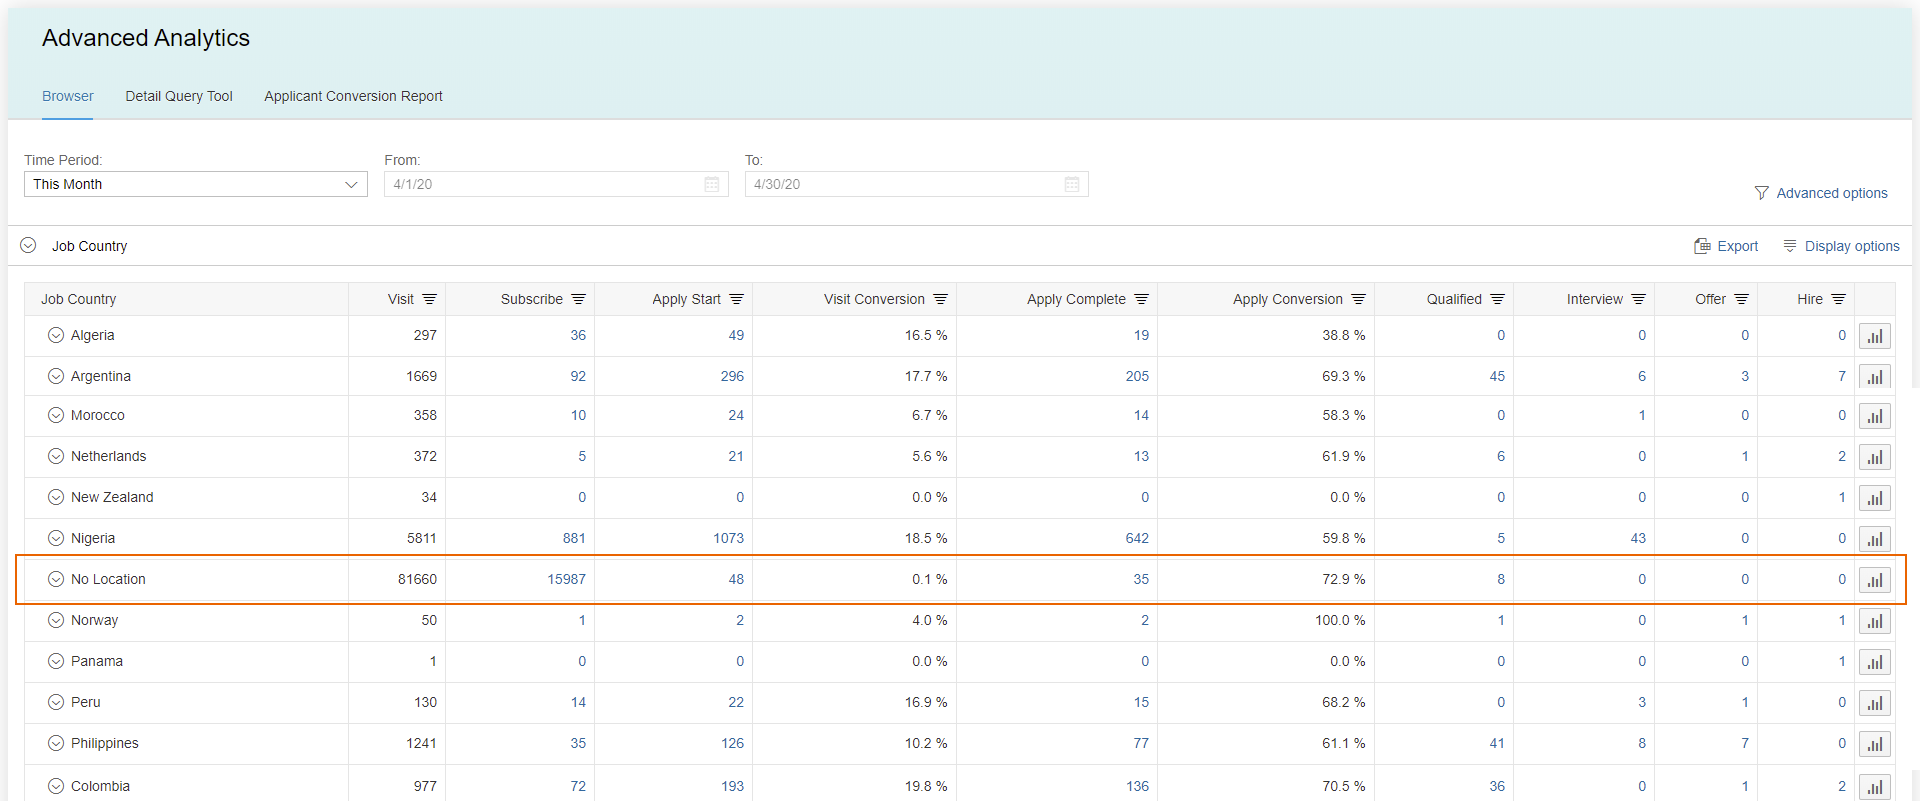Expand the No Location row
This screenshot has height=801, width=1920.
pos(56,579)
